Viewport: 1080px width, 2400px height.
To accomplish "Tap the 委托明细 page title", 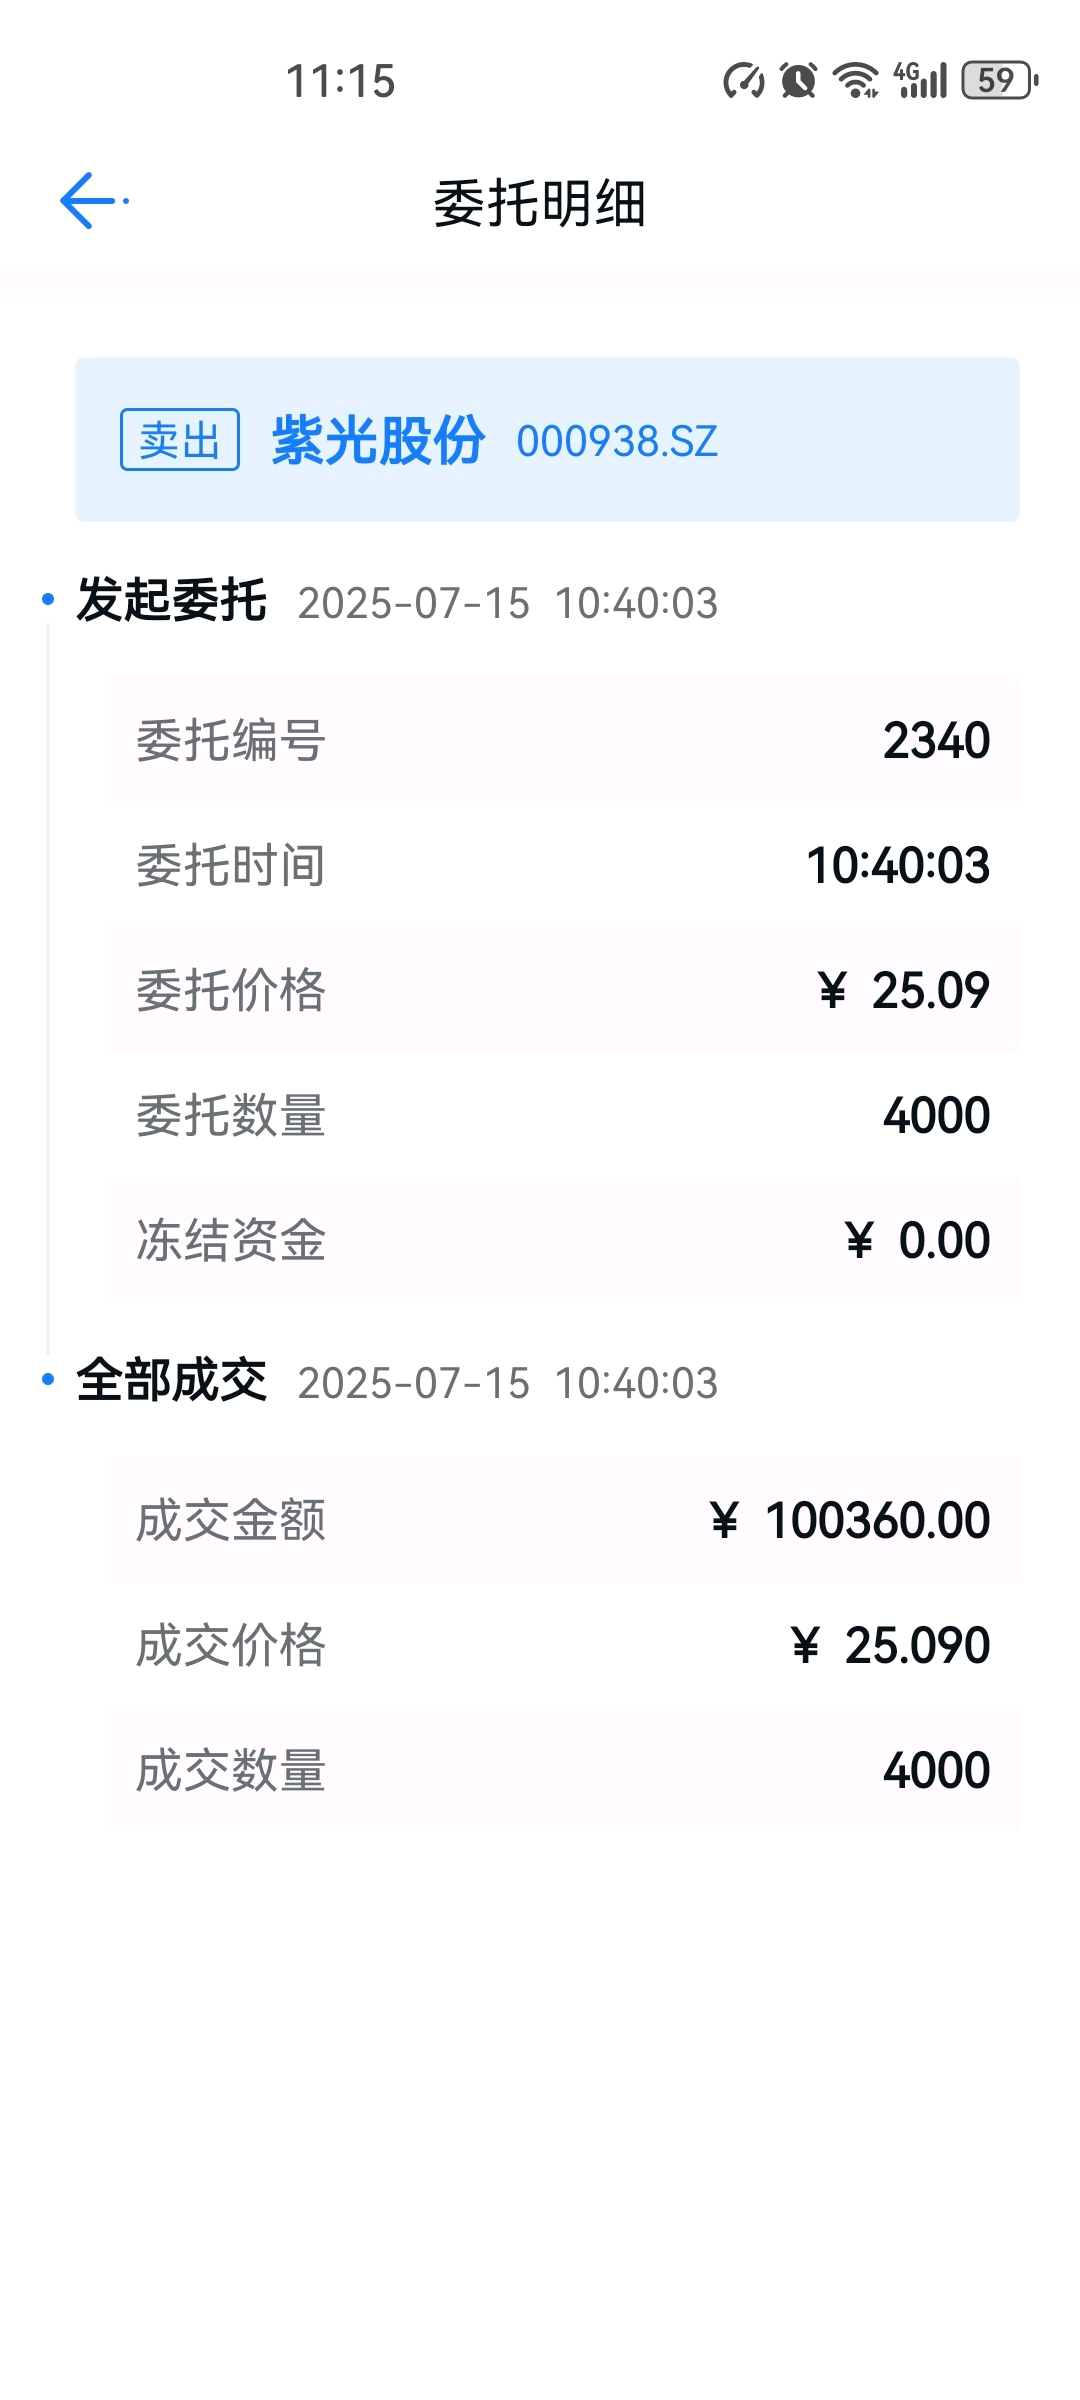I will [x=540, y=204].
